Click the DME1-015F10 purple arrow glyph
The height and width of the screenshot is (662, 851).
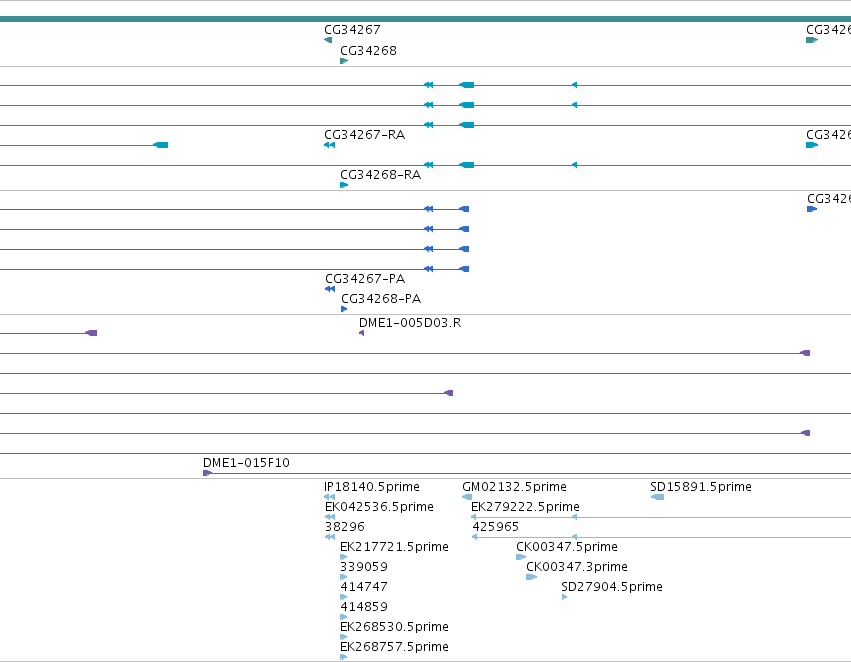coord(207,473)
